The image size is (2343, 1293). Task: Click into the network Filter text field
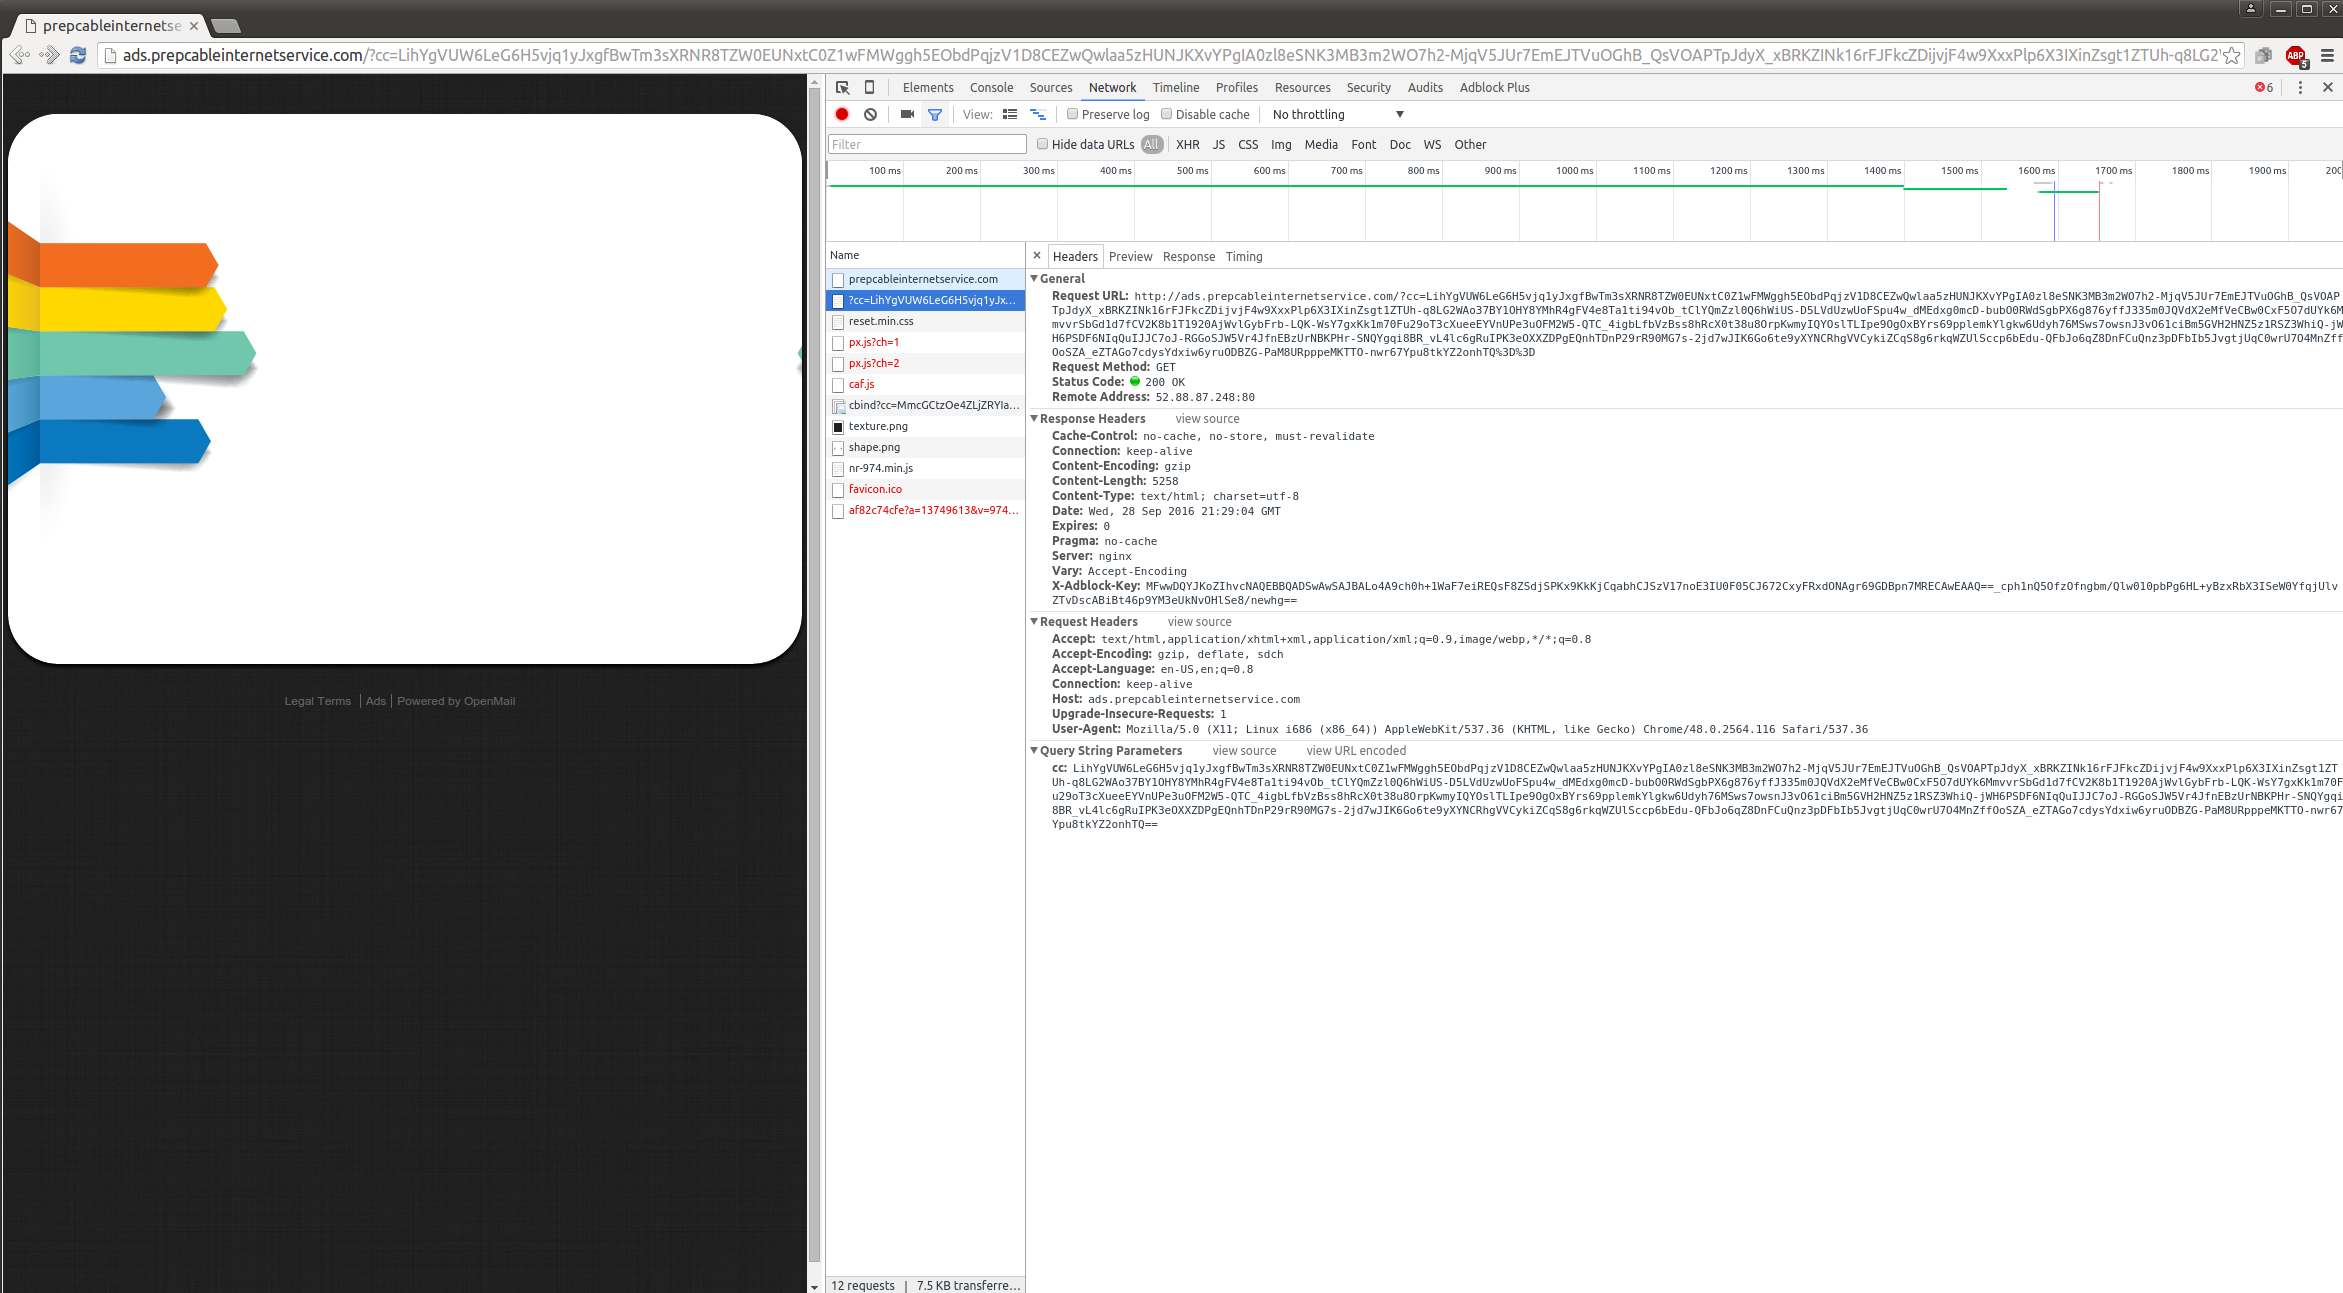tap(927, 145)
